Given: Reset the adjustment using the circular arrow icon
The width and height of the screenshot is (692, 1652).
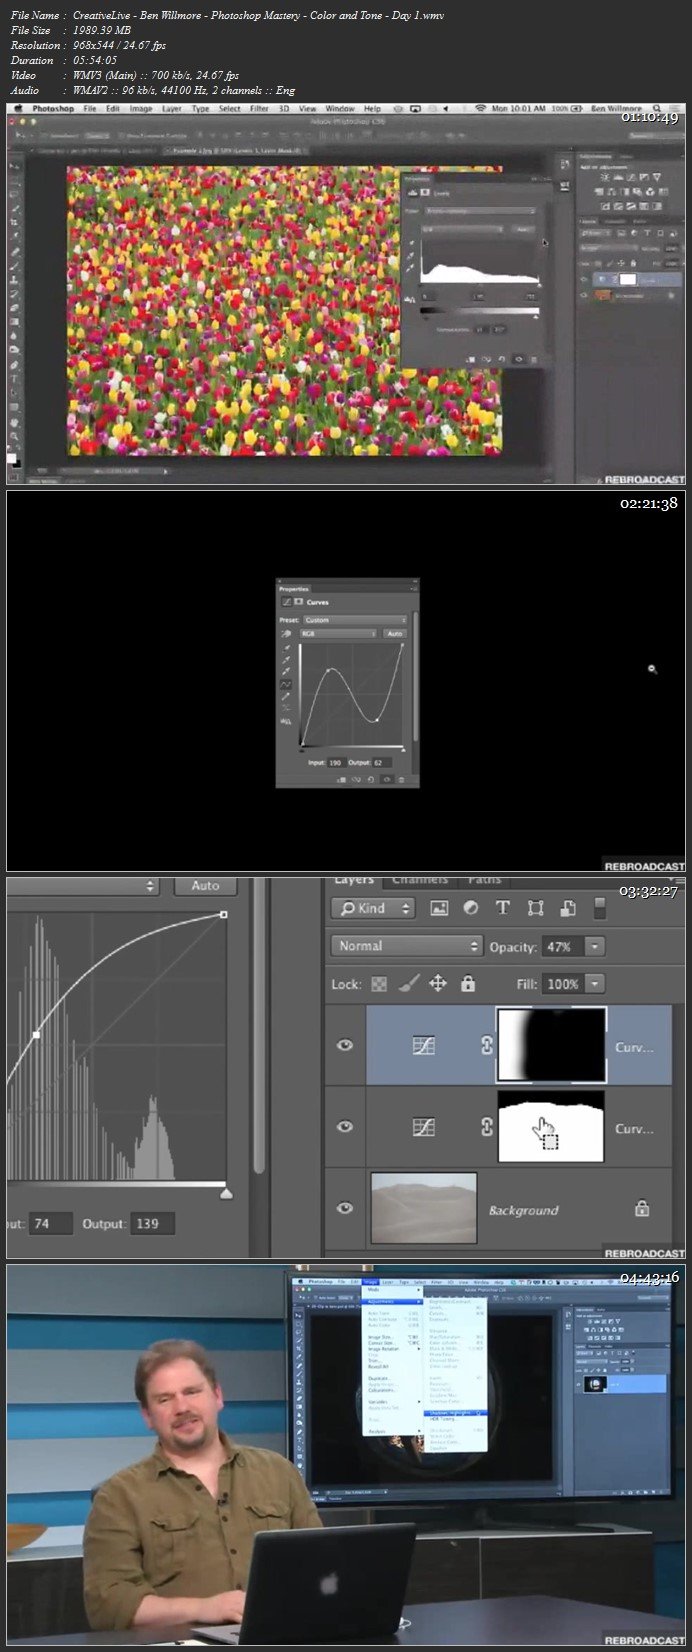Looking at the screenshot, I should pos(371,780).
